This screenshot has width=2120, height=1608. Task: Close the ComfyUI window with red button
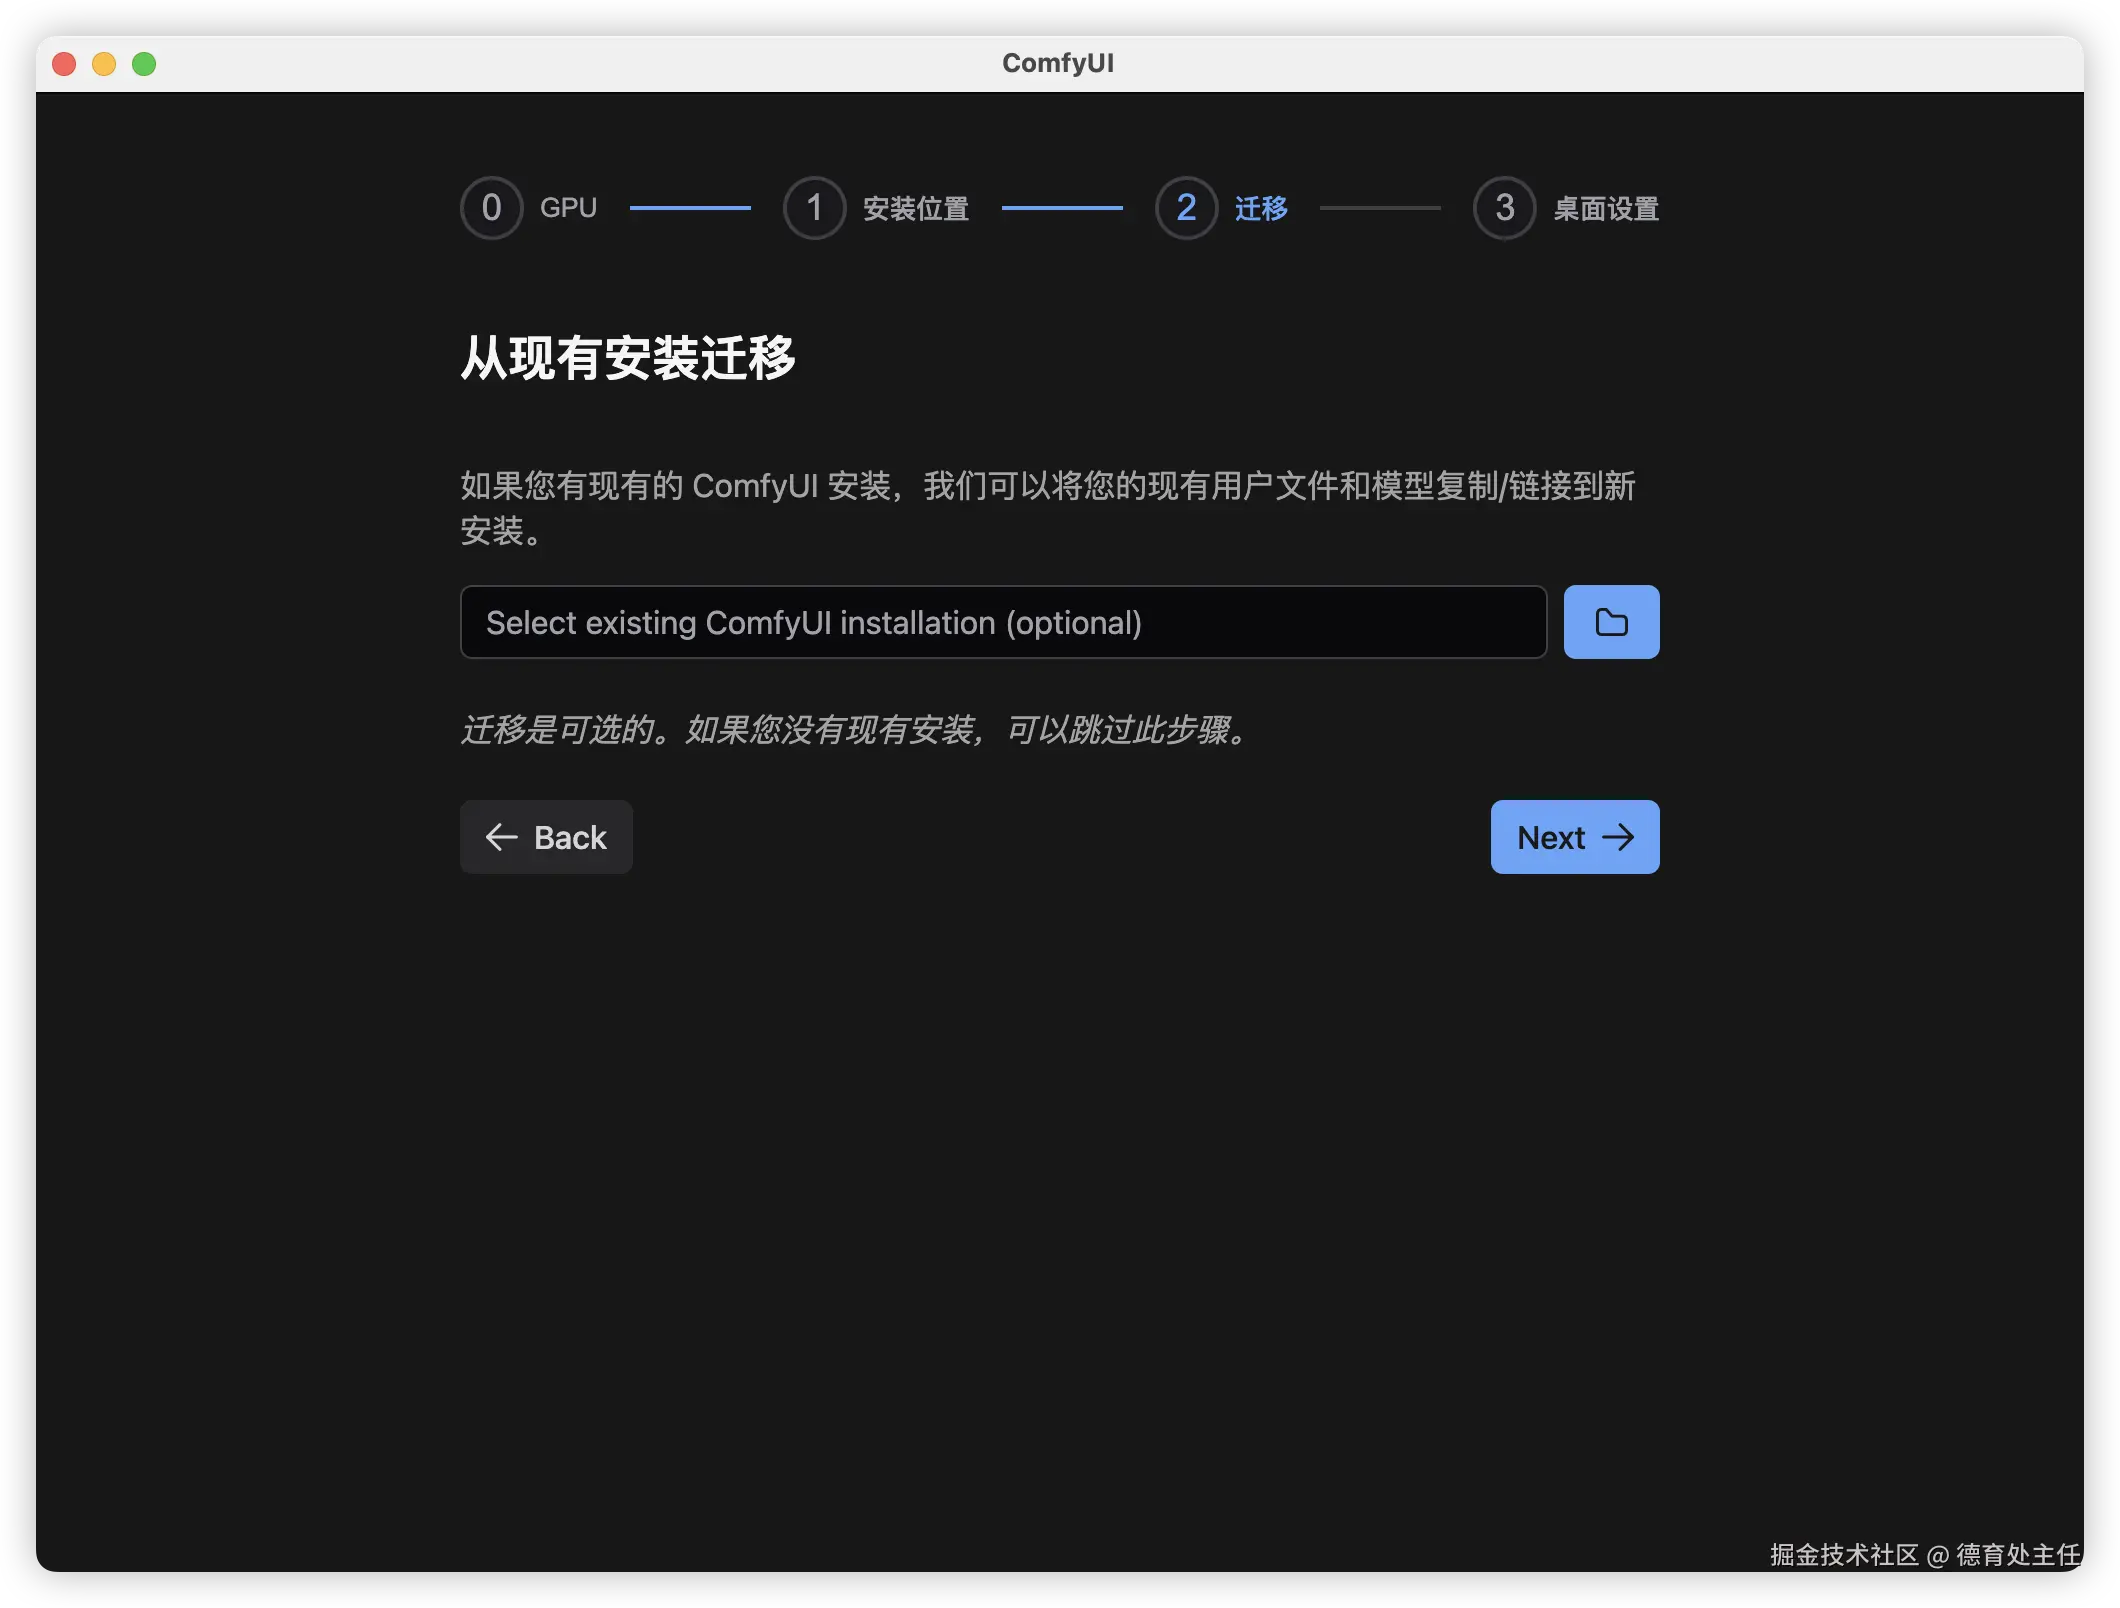(64, 64)
